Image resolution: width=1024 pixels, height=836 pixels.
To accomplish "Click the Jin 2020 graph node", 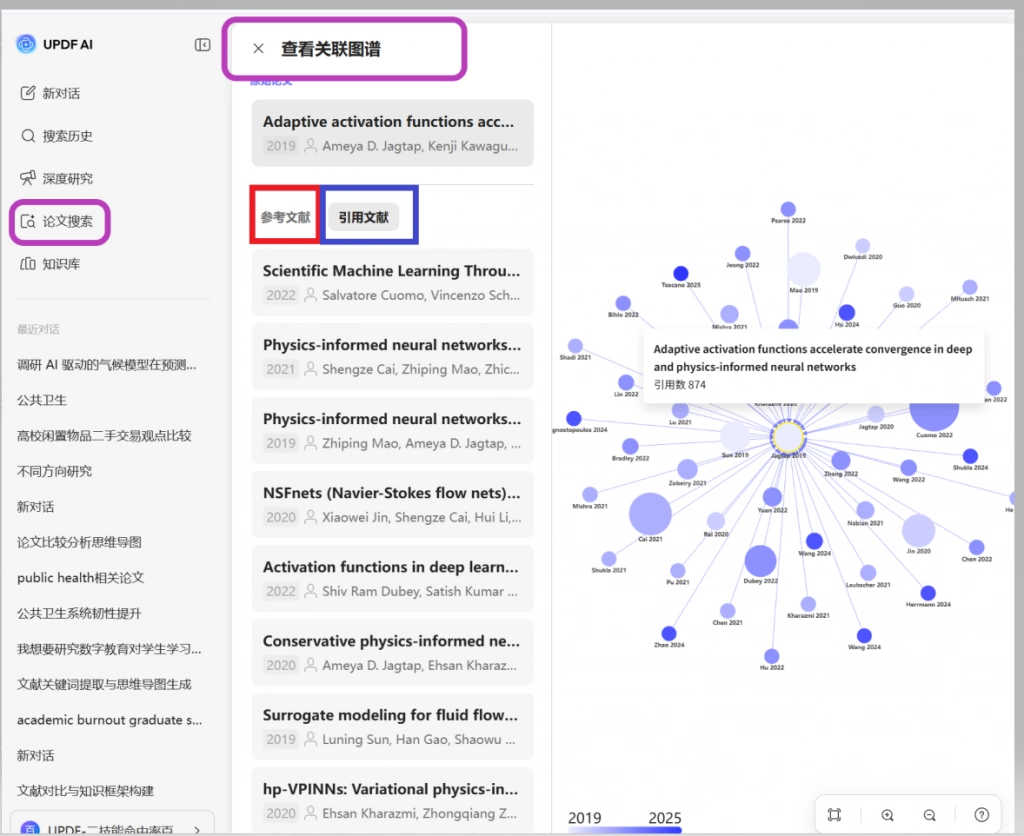I will point(918,530).
